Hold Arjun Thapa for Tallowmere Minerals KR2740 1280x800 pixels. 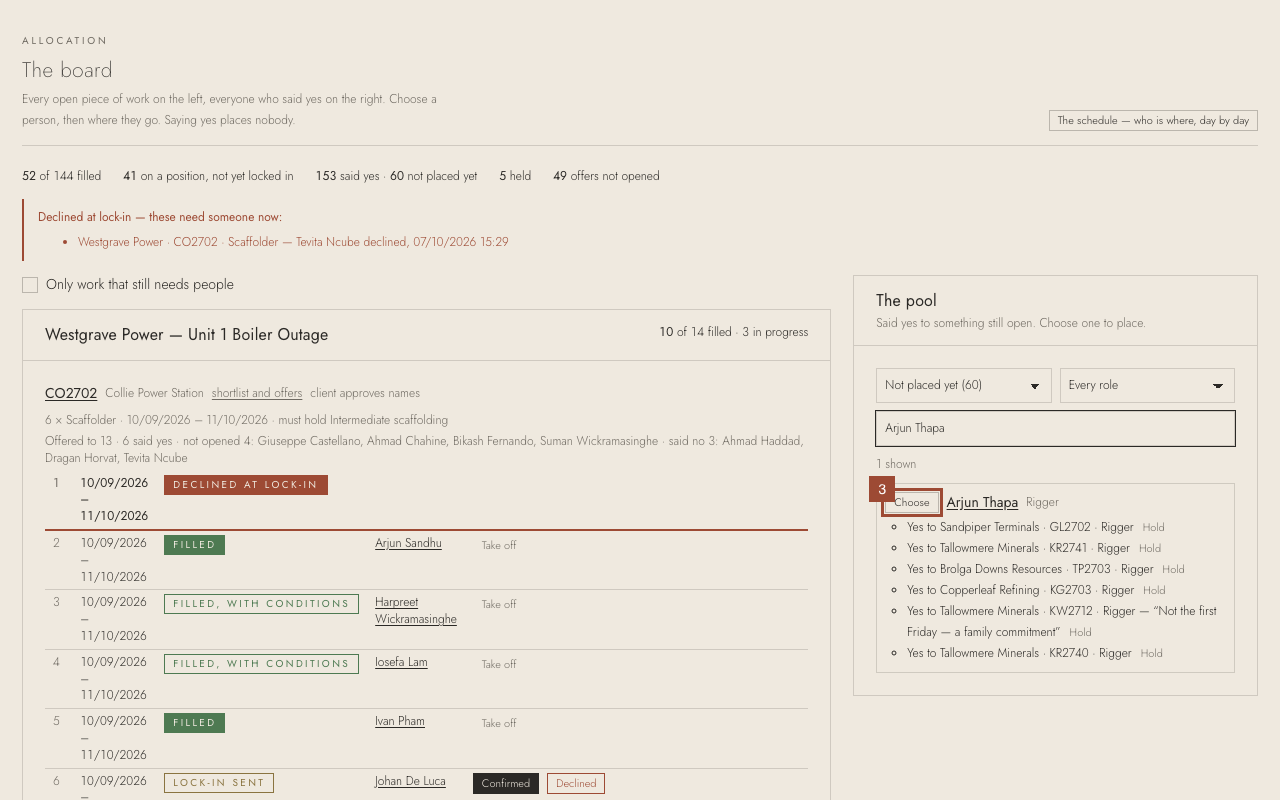click(1151, 653)
